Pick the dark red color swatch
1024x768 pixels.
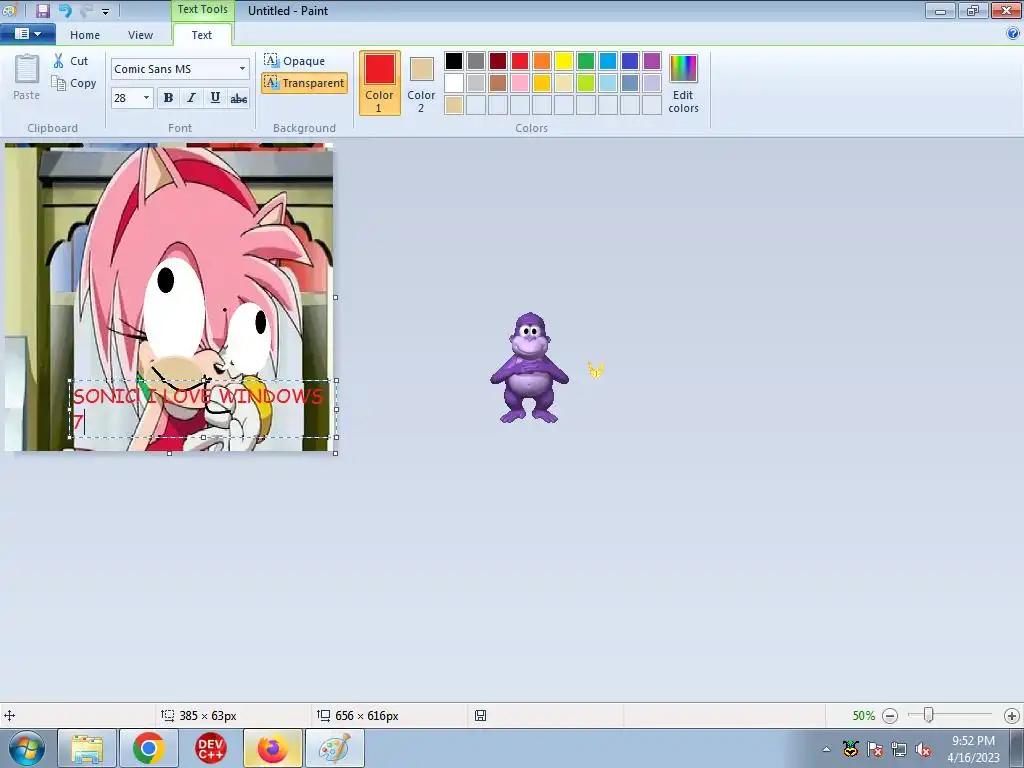(x=498, y=61)
